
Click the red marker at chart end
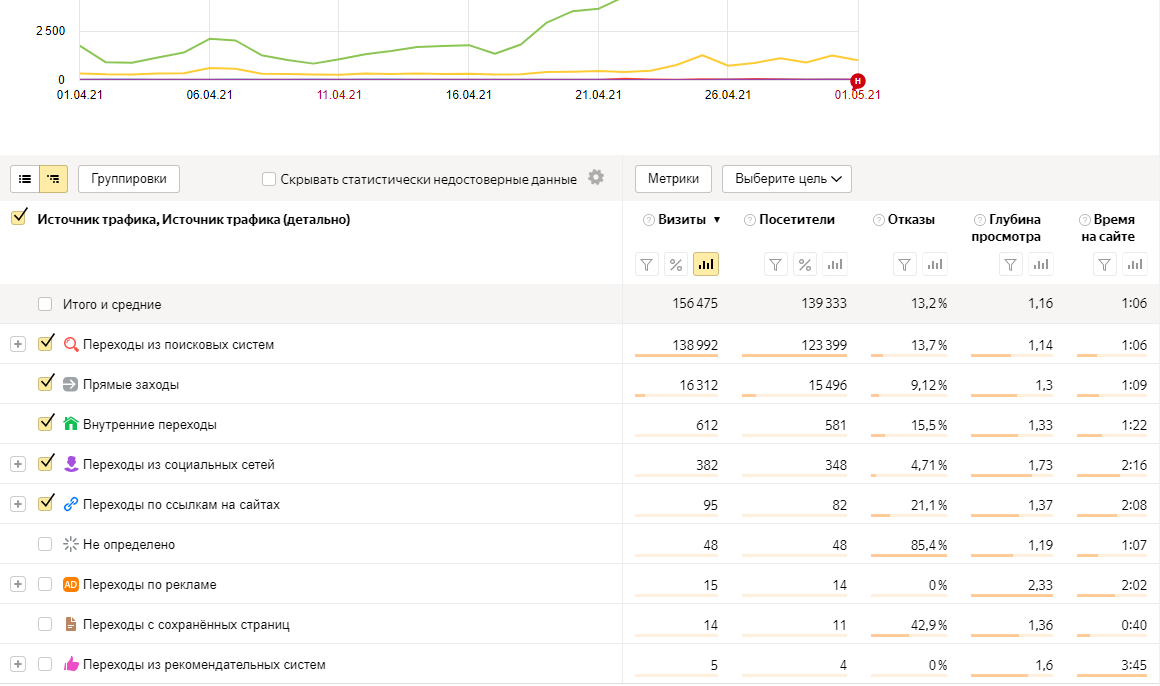pos(857,80)
